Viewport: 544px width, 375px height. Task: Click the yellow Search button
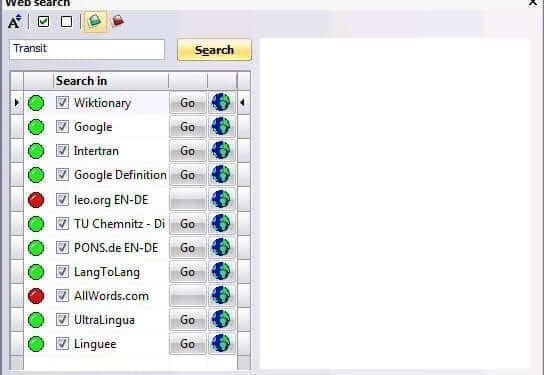(214, 50)
